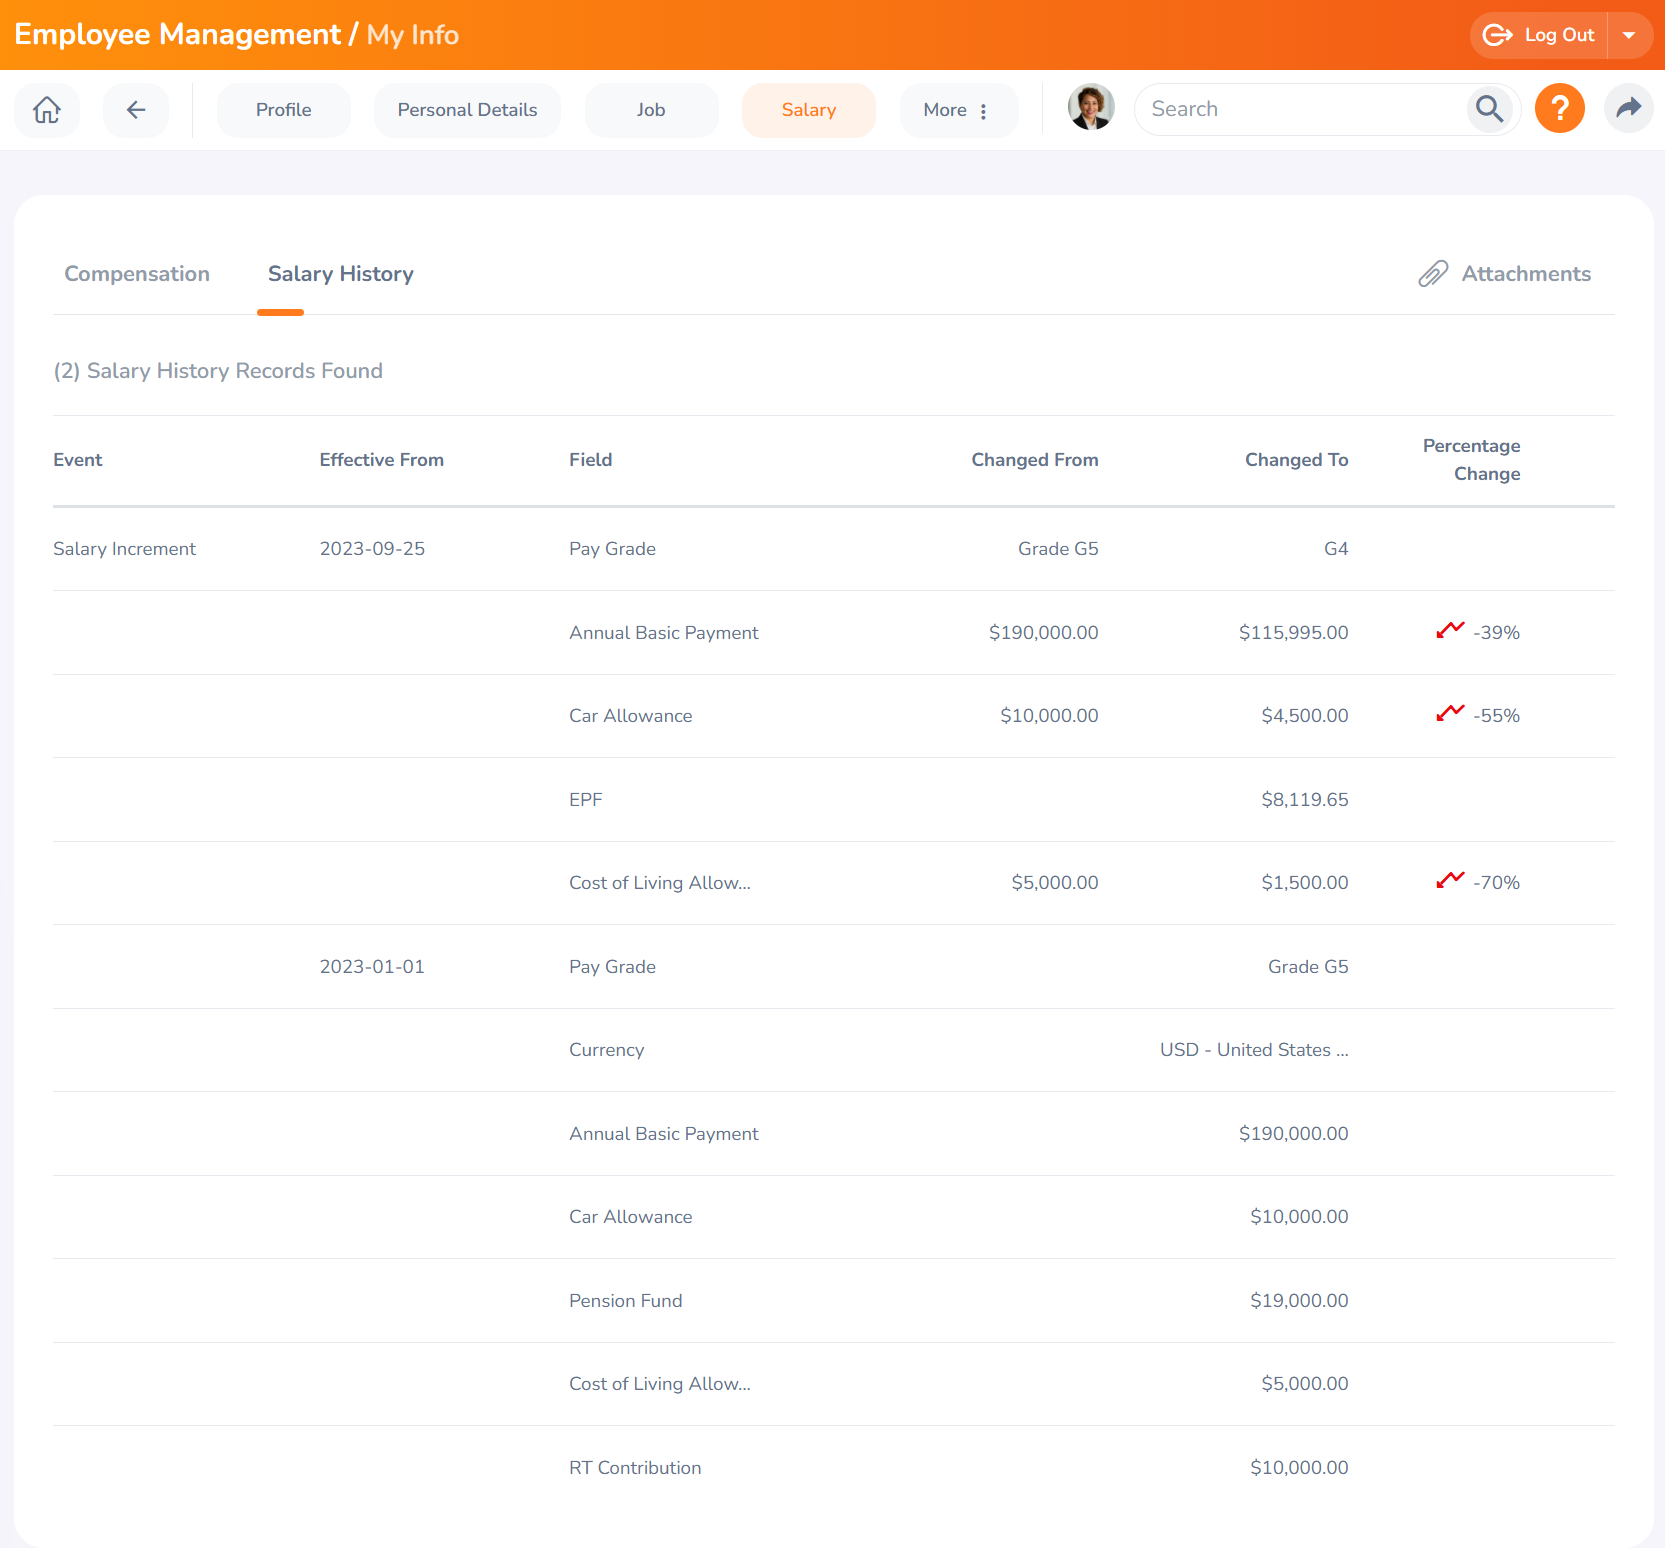
Task: Click the search magnifier icon
Action: pyautogui.click(x=1489, y=109)
